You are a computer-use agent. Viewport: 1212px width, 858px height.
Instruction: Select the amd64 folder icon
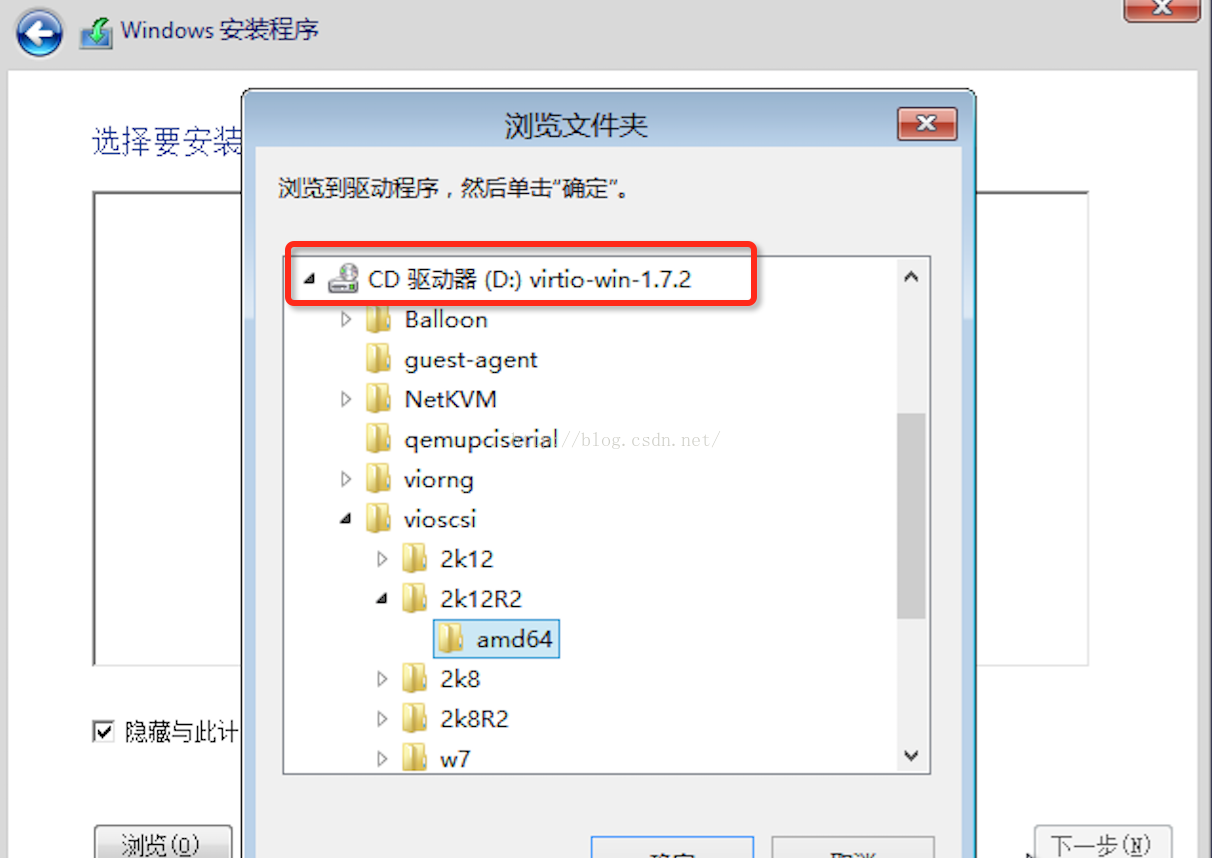450,639
